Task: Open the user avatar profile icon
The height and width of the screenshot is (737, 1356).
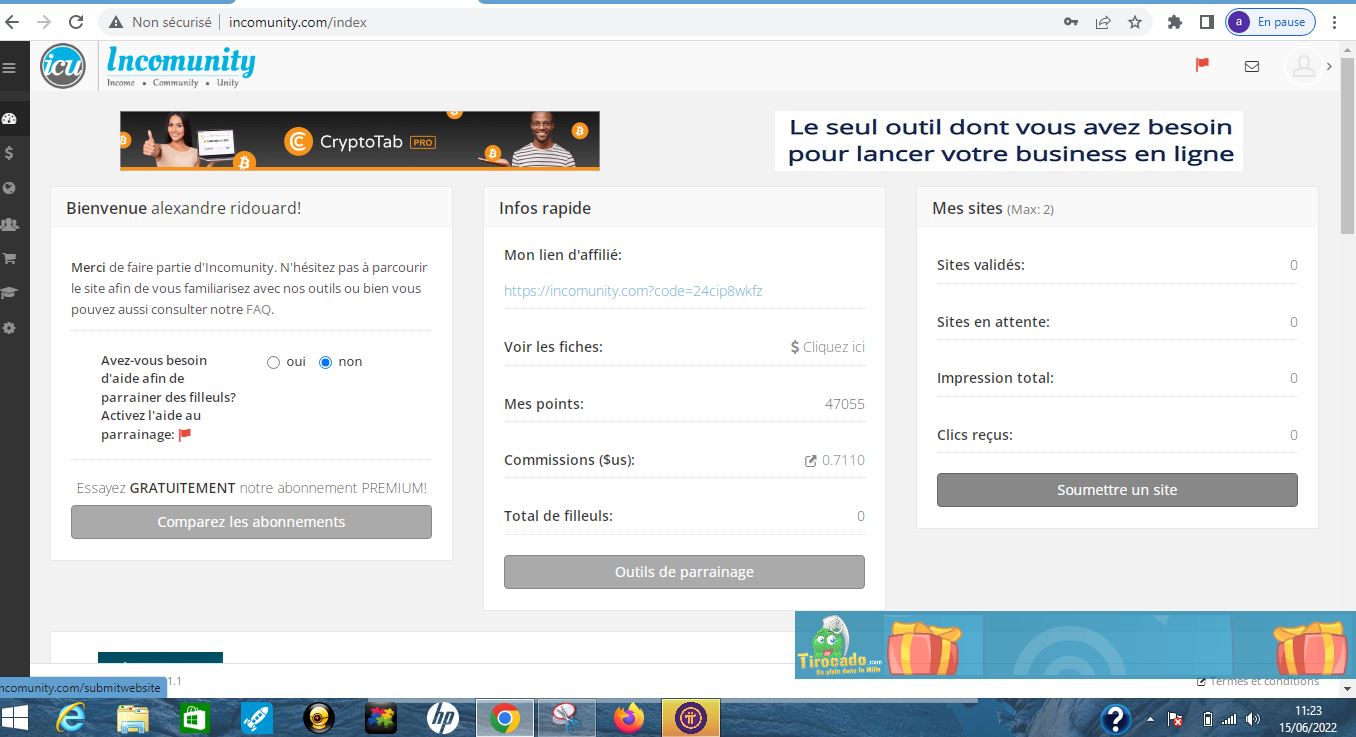Action: point(1303,66)
